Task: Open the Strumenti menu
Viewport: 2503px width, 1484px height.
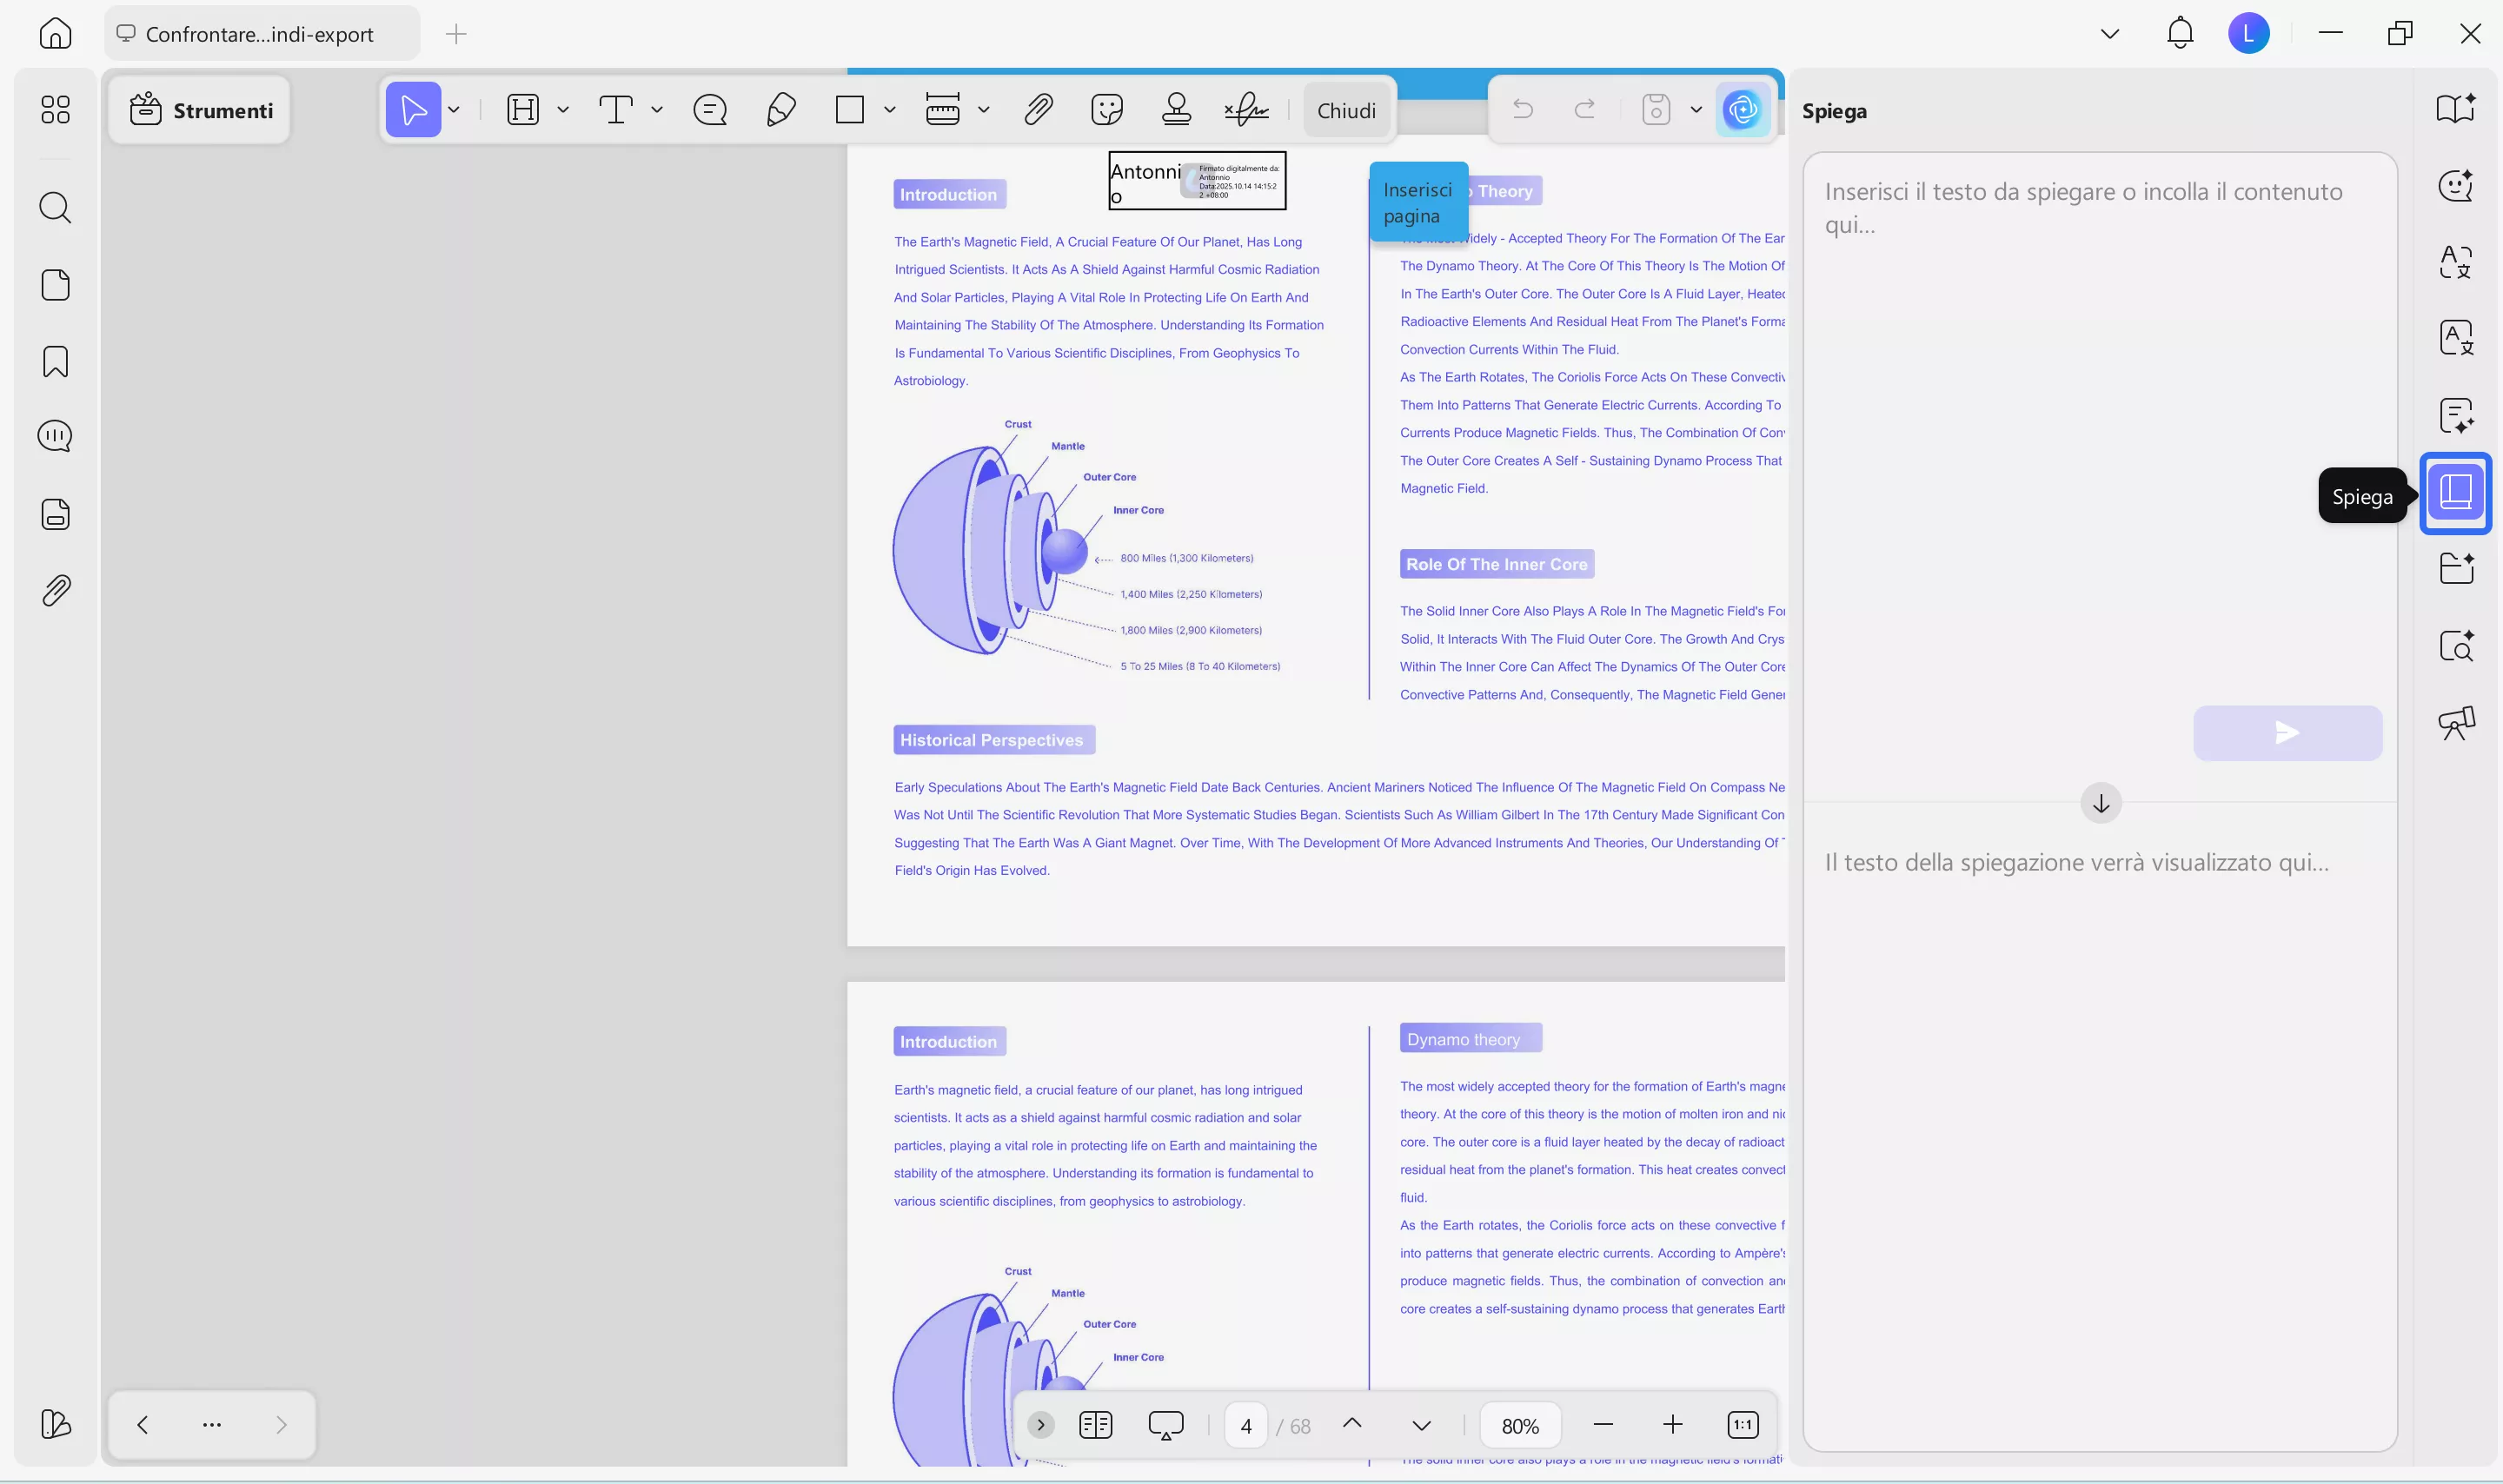Action: (200, 110)
